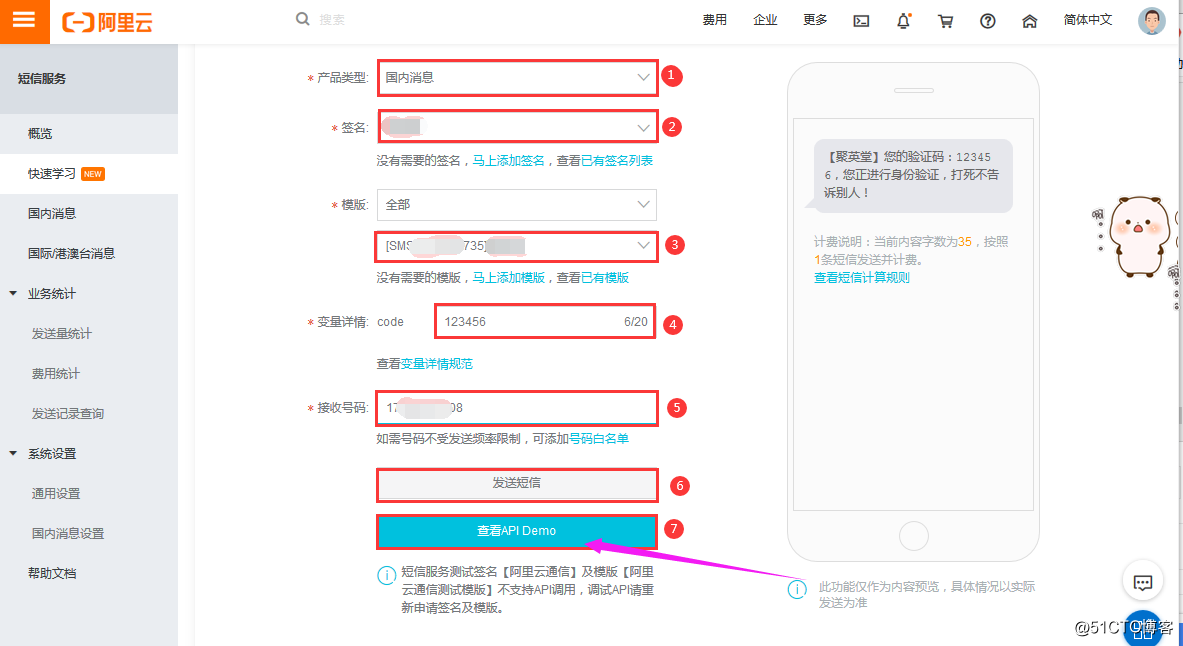Click the Aliyun logo
Viewport: 1183px width, 646px height.
pyautogui.click(x=107, y=22)
